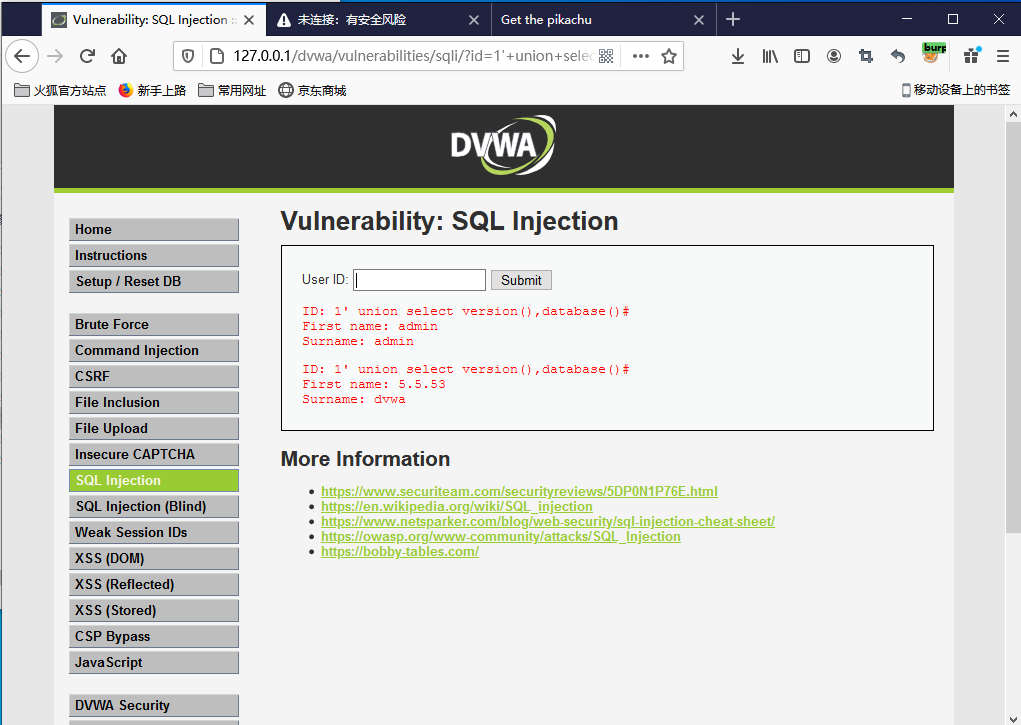Click the screenshot crop tool icon
This screenshot has width=1021, height=725.
click(865, 56)
